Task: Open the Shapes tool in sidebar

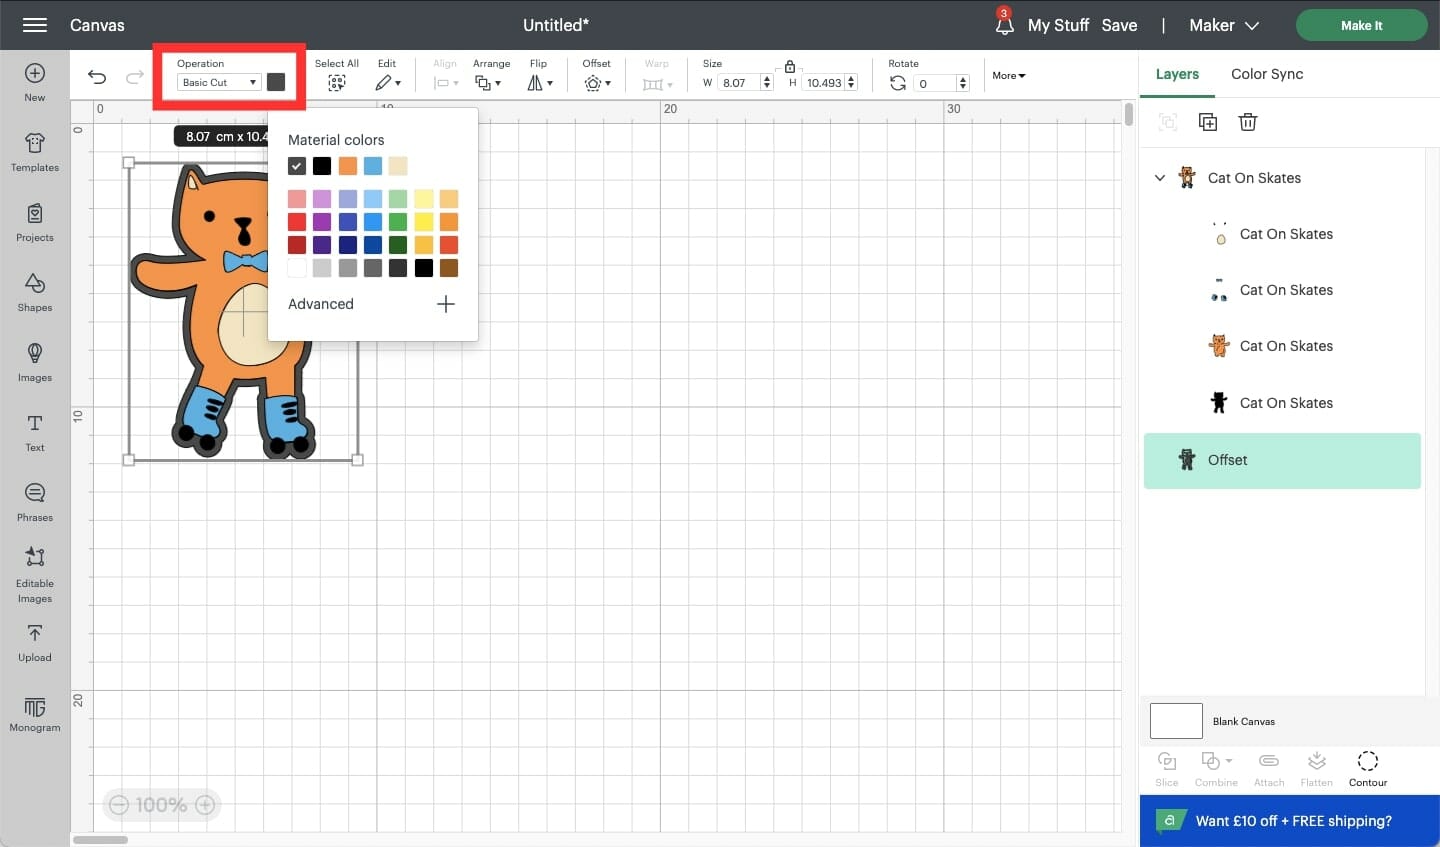Action: (35, 291)
